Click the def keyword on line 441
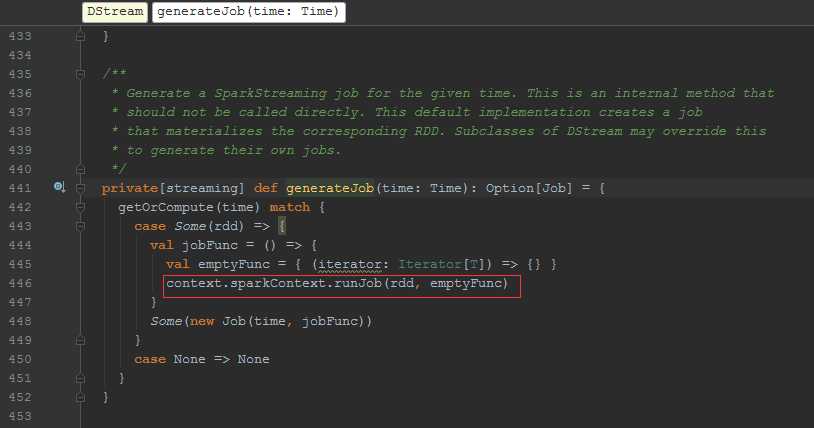814x428 pixels. click(x=266, y=188)
